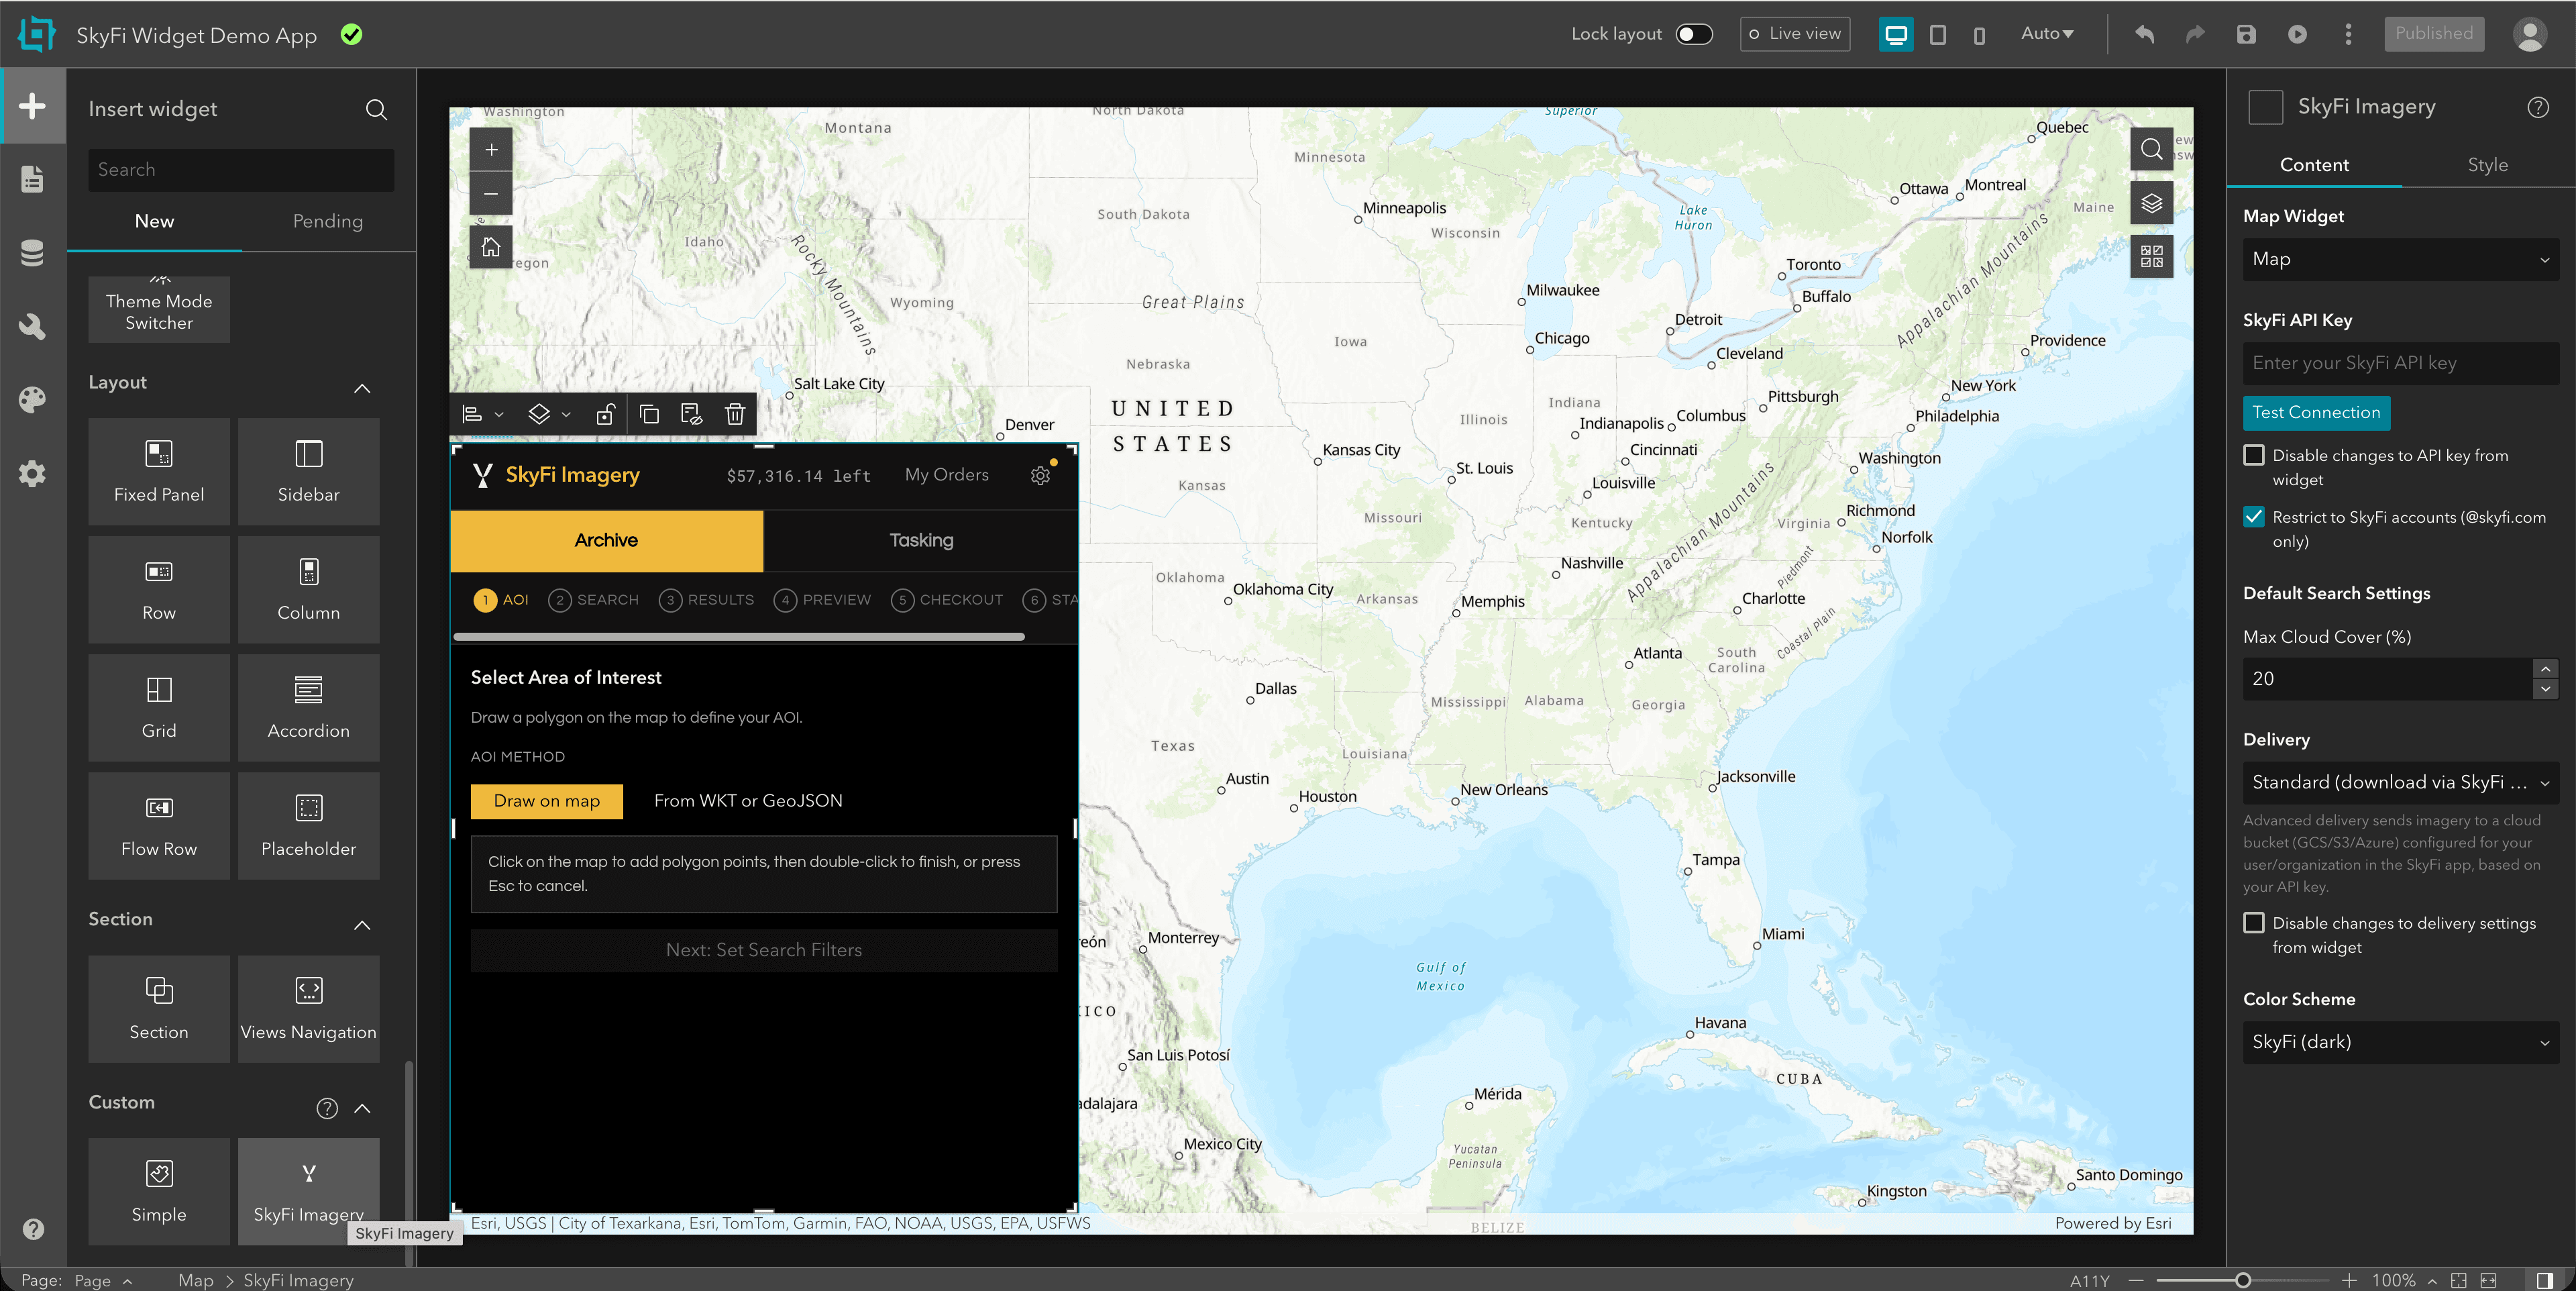Switch to large screen device view

[1895, 35]
